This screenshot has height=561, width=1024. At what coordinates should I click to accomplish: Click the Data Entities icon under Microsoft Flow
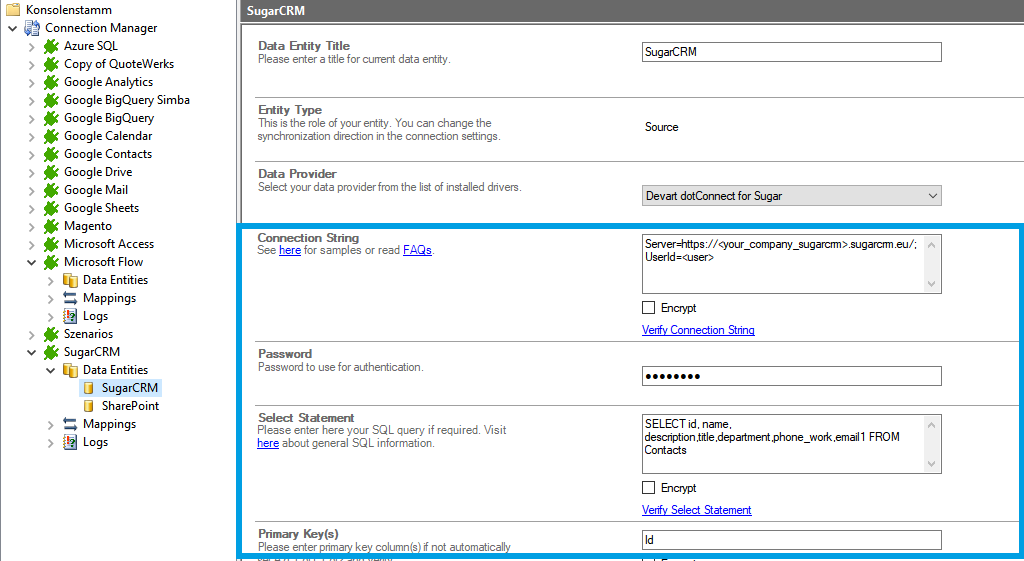(70, 280)
